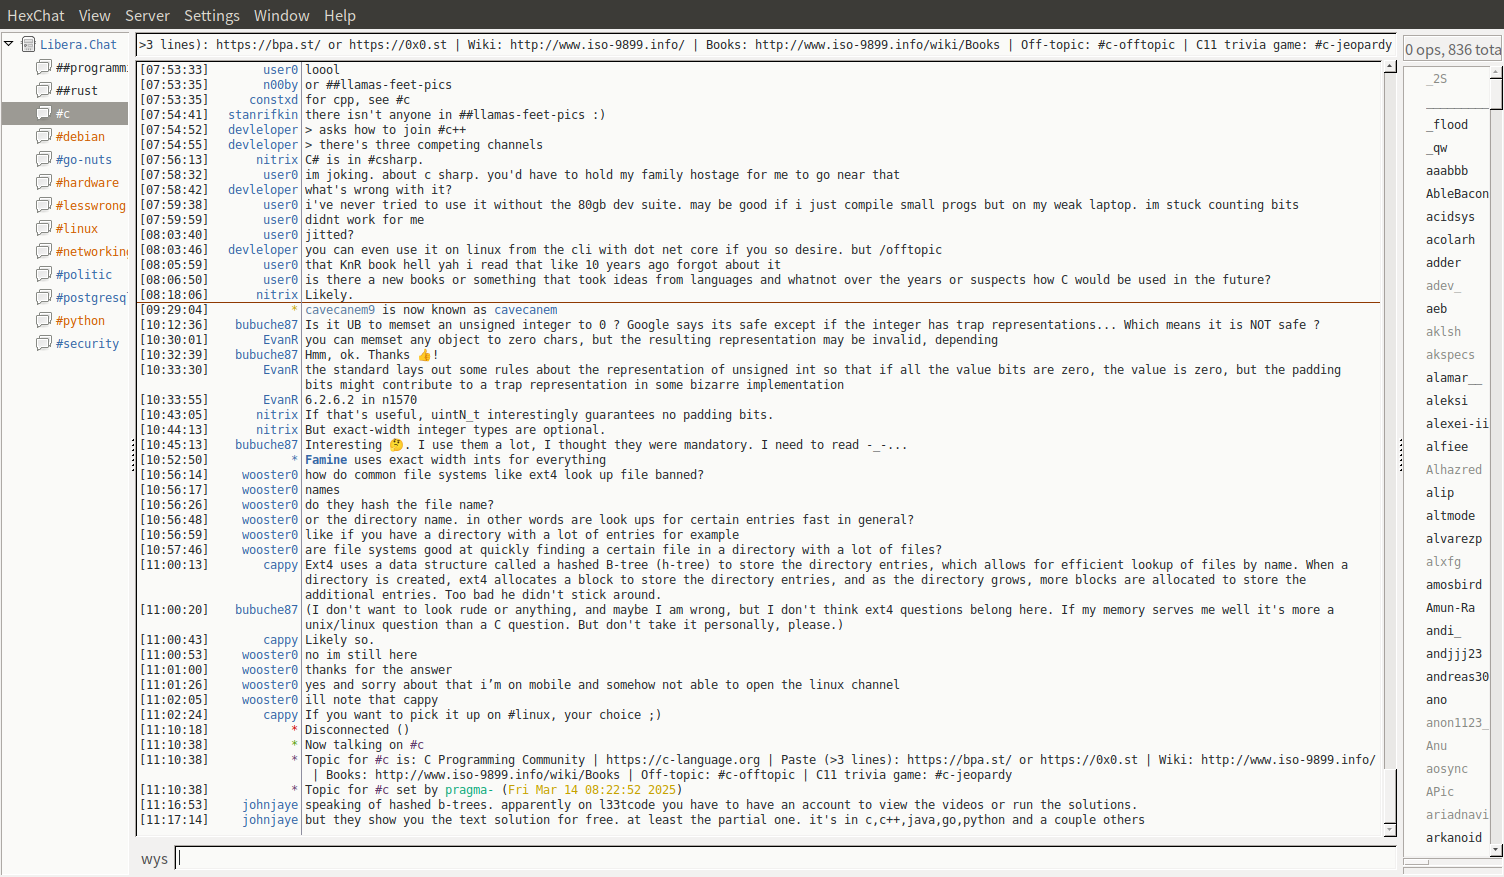Select user _qw in the user list
The image size is (1504, 877).
[1437, 148]
